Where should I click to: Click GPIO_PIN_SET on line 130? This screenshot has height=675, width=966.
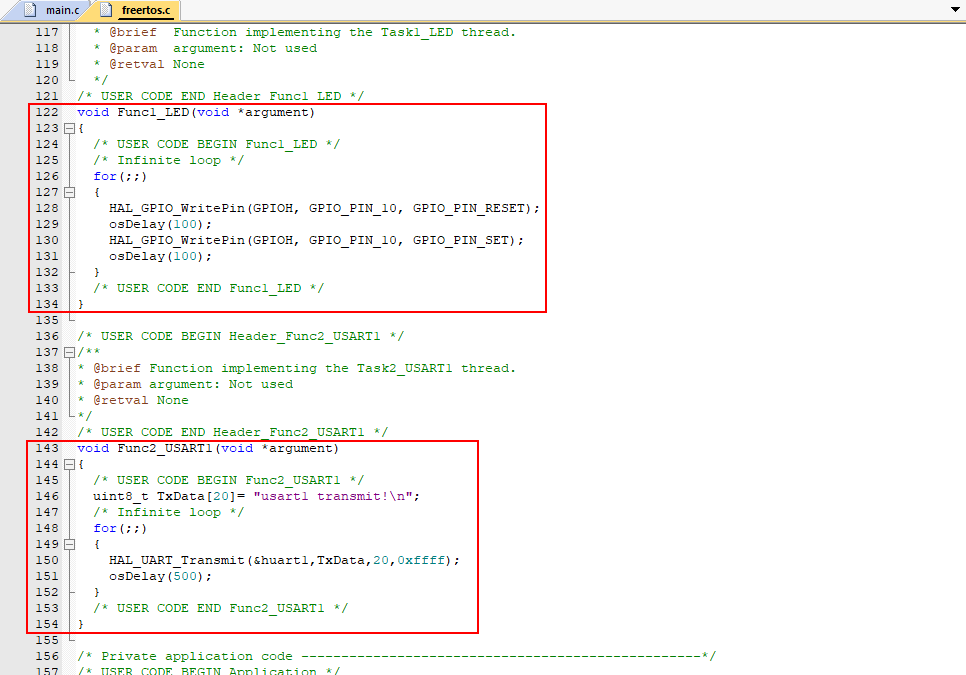pyautogui.click(x=460, y=240)
